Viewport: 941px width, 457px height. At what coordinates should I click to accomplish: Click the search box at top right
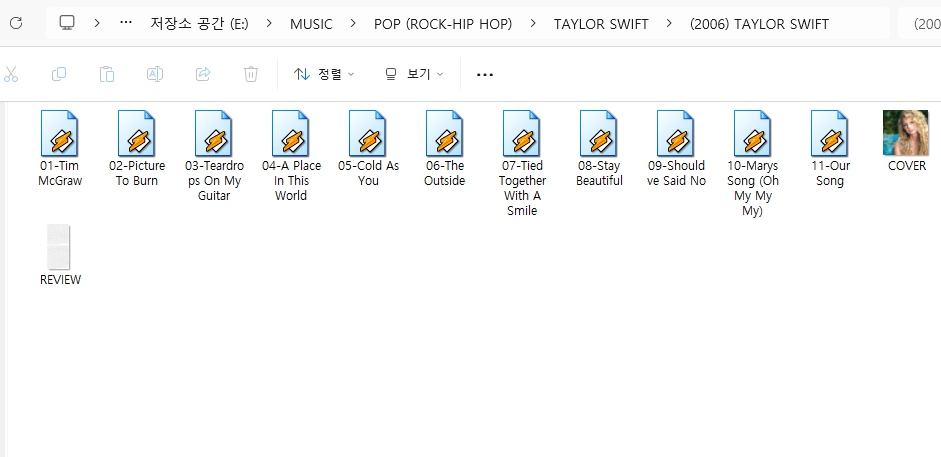[918, 23]
